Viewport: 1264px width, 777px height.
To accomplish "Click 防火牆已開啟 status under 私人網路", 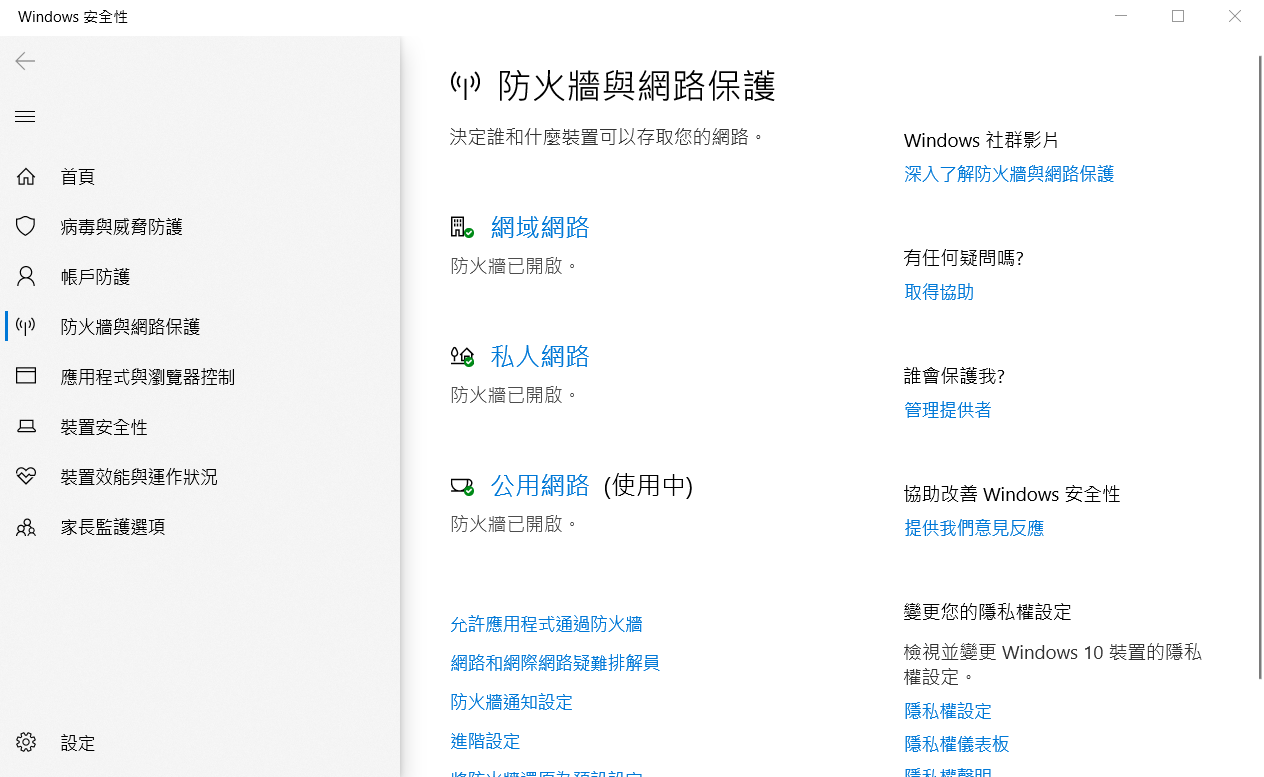I will (514, 395).
